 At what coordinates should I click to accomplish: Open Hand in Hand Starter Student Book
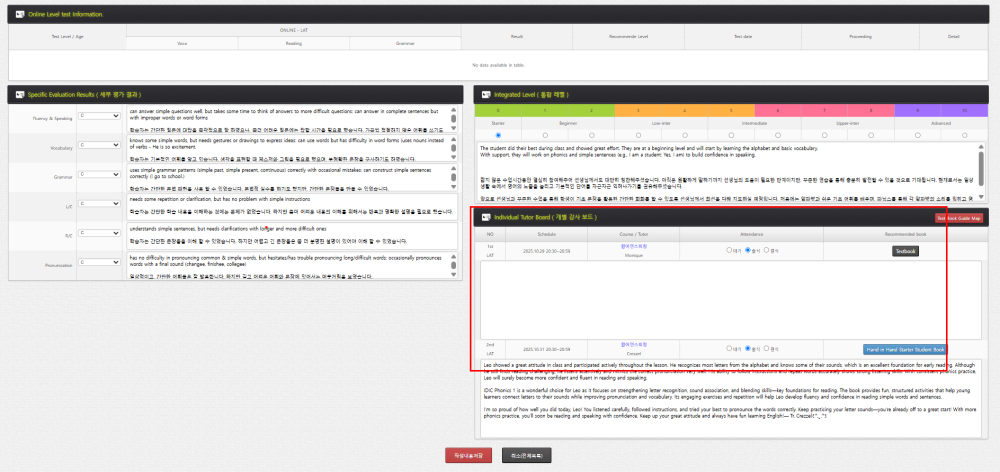(x=904, y=350)
